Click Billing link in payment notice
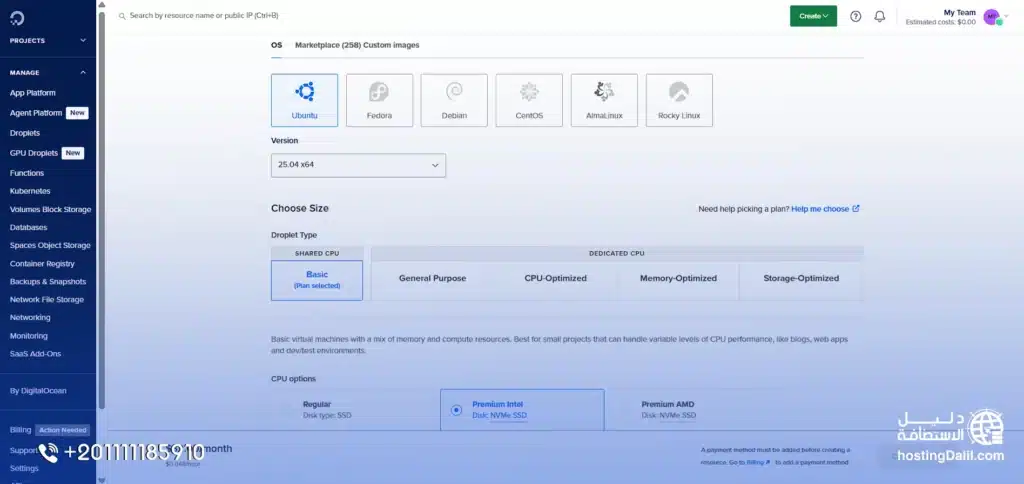Image resolution: width=1024 pixels, height=484 pixels. (758, 462)
